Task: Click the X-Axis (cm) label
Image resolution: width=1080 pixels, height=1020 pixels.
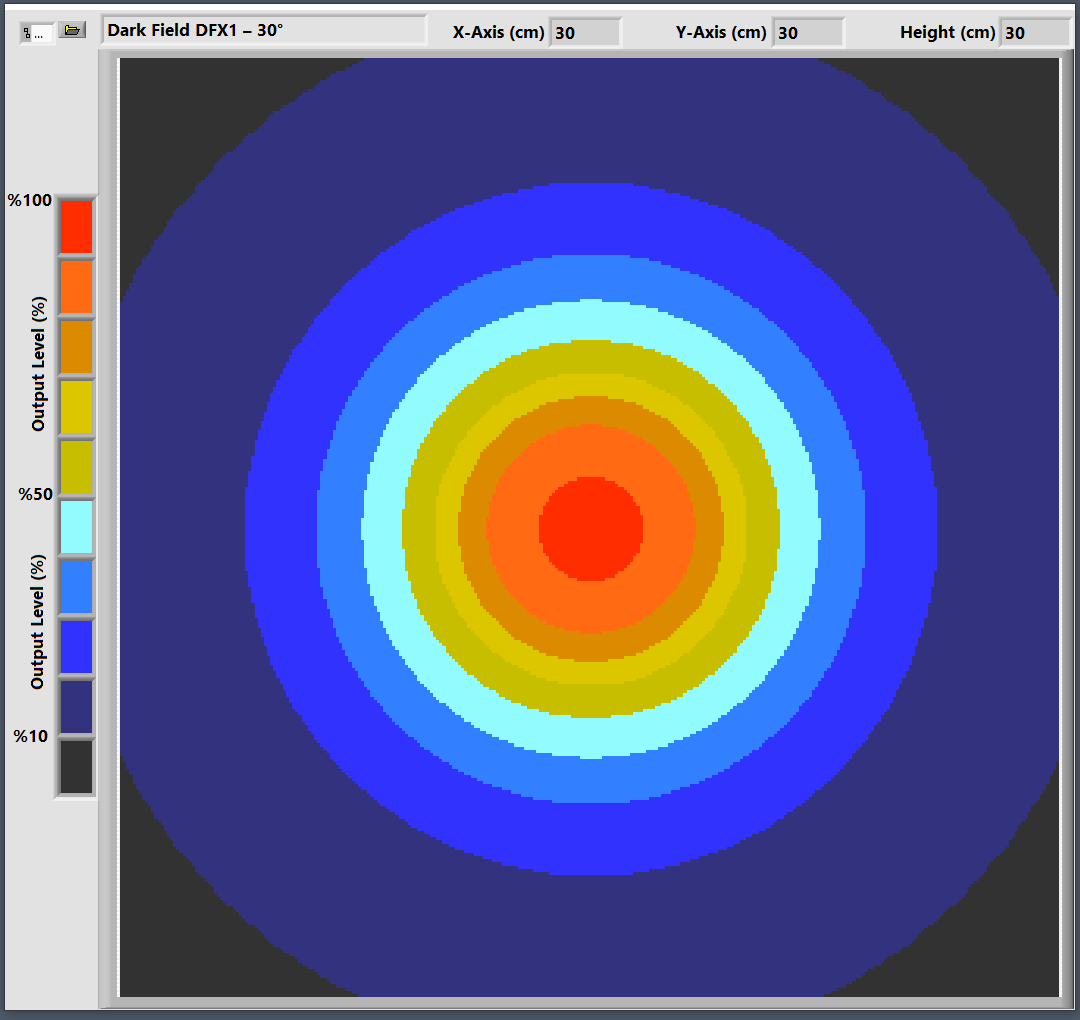Action: [x=498, y=32]
